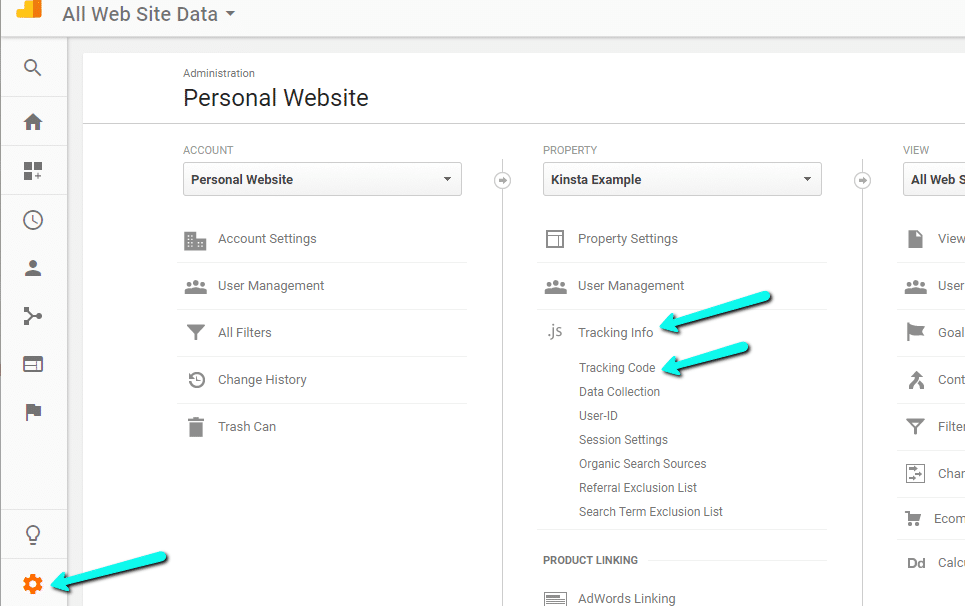Open All Web Site Data selector
Screen dimensions: 965x606
click(148, 14)
